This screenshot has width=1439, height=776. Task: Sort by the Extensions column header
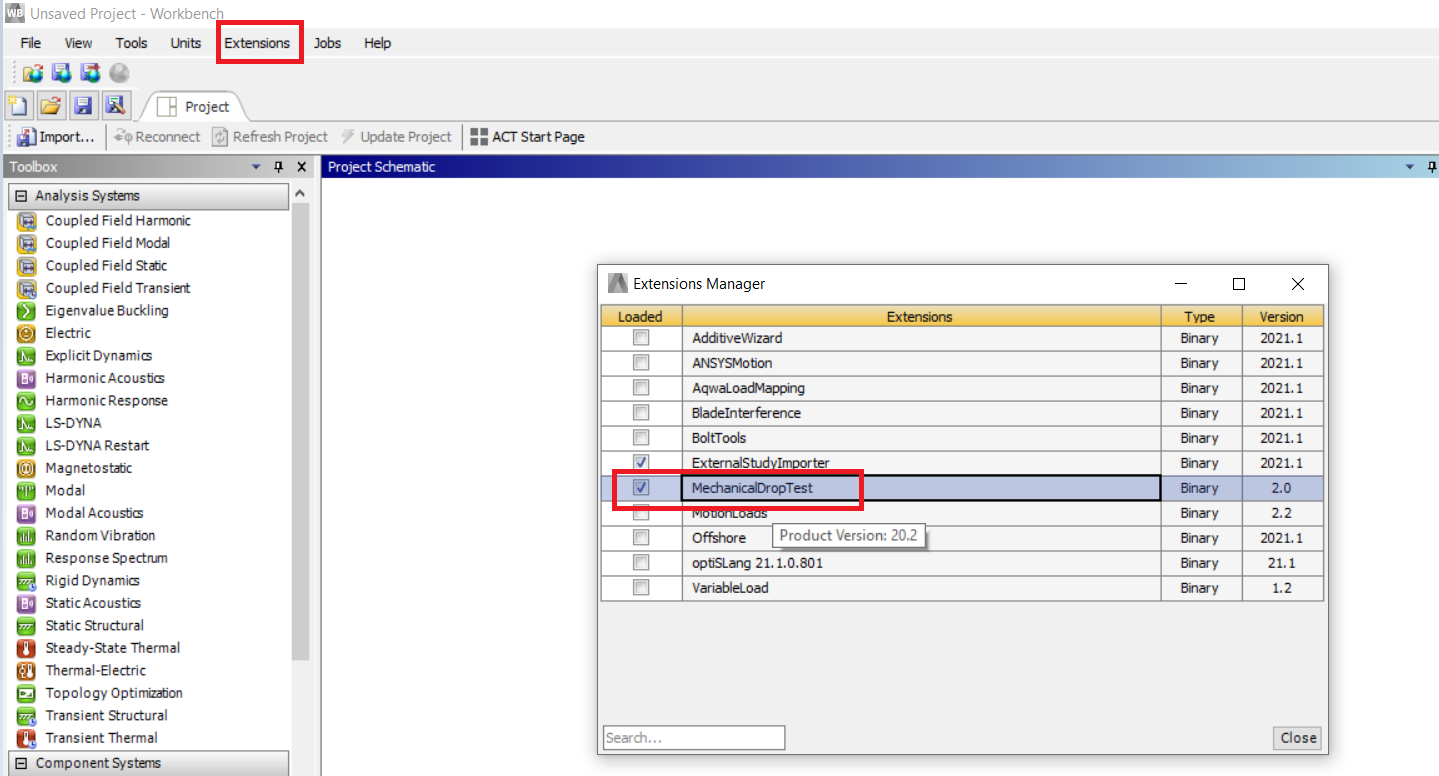920,316
